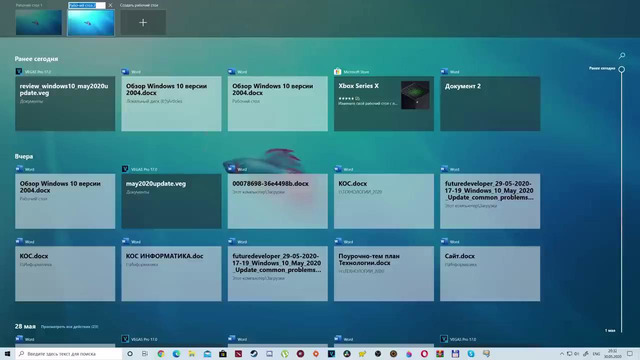The height and width of the screenshot is (360, 640).
Task: Click timeline slider handle at top
Action: coord(622,69)
